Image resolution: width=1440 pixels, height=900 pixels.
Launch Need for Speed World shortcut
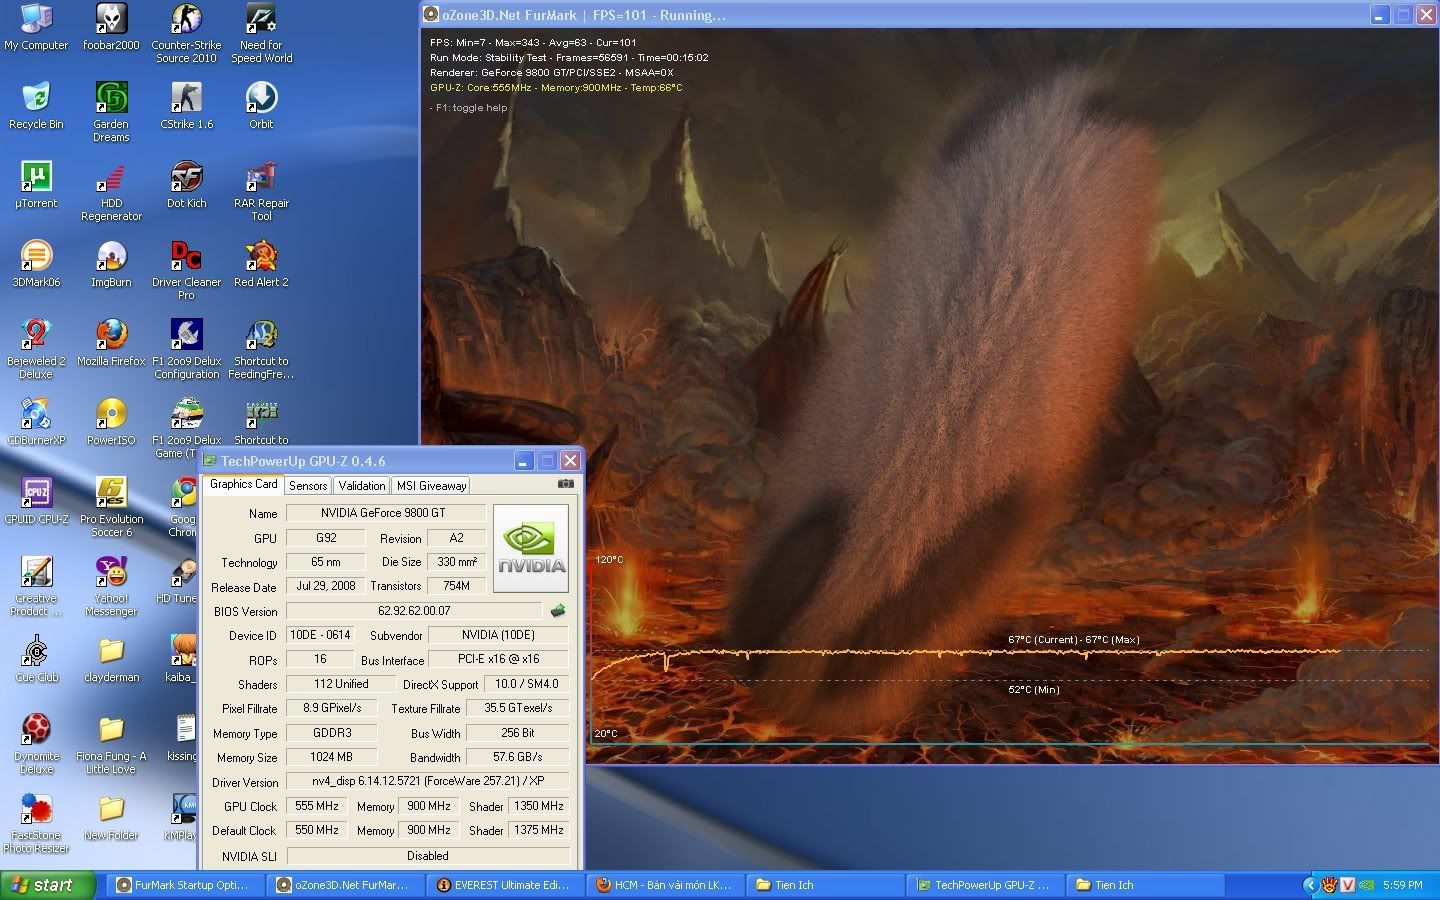[261, 34]
